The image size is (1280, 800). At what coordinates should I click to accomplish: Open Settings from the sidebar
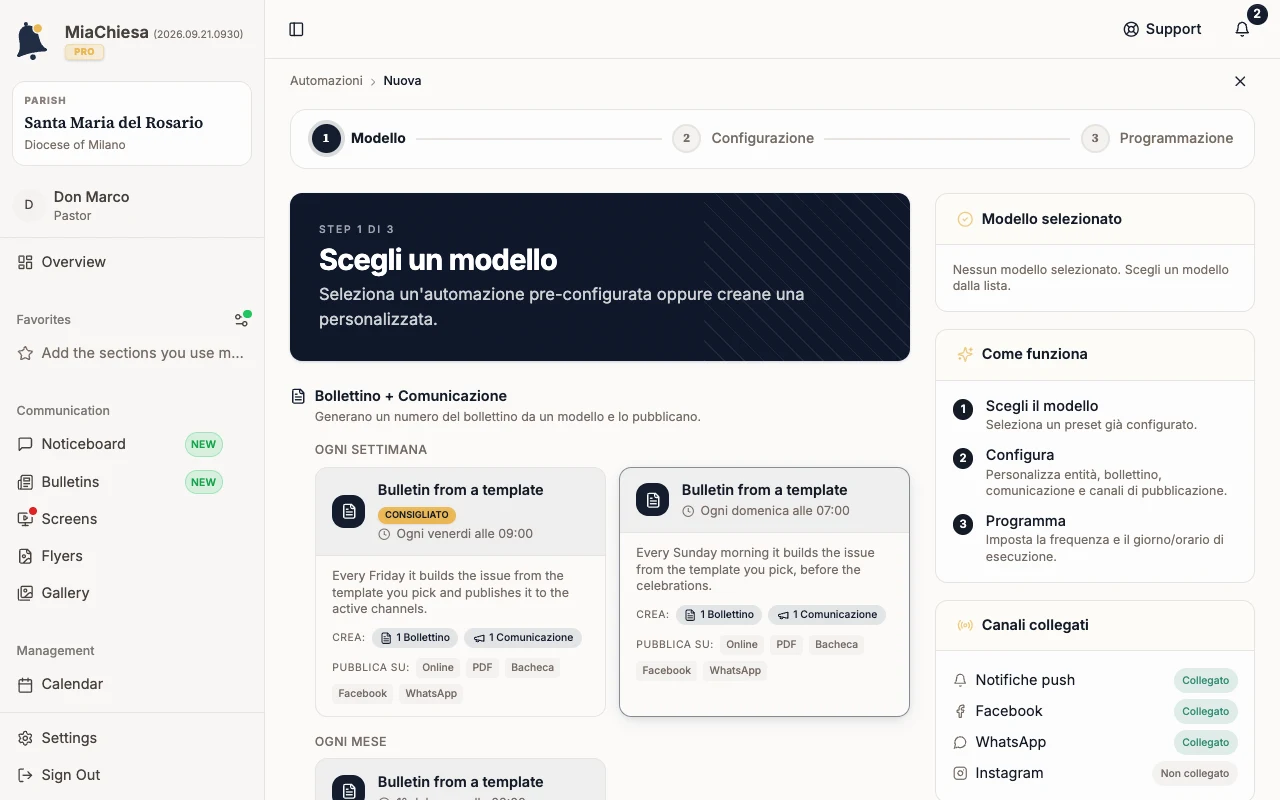pos(132,738)
